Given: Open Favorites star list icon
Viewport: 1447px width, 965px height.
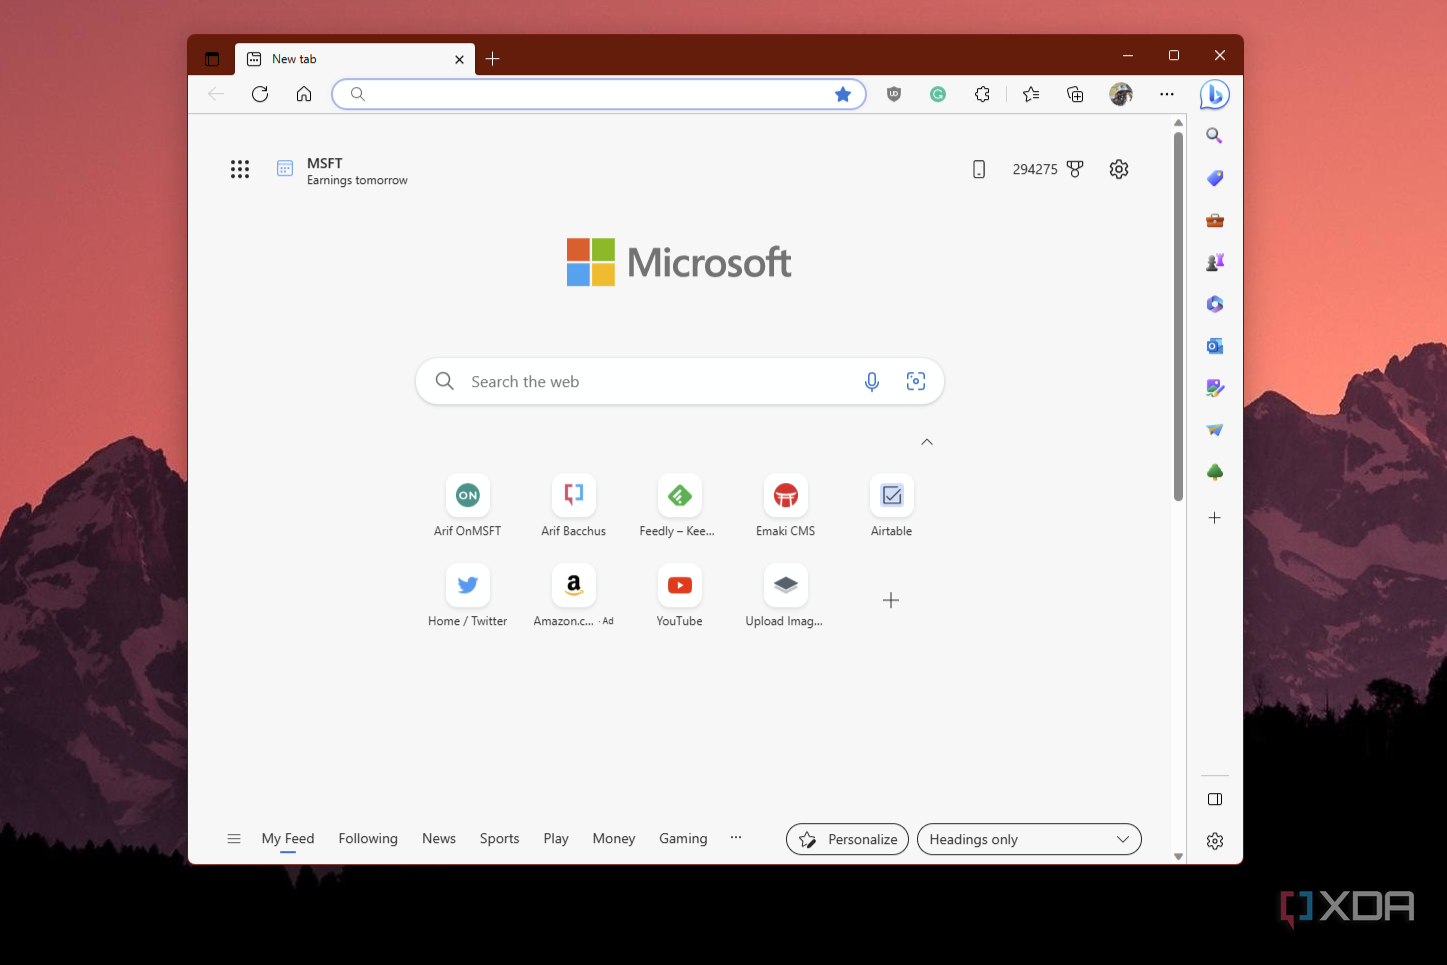Looking at the screenshot, I should [1031, 94].
